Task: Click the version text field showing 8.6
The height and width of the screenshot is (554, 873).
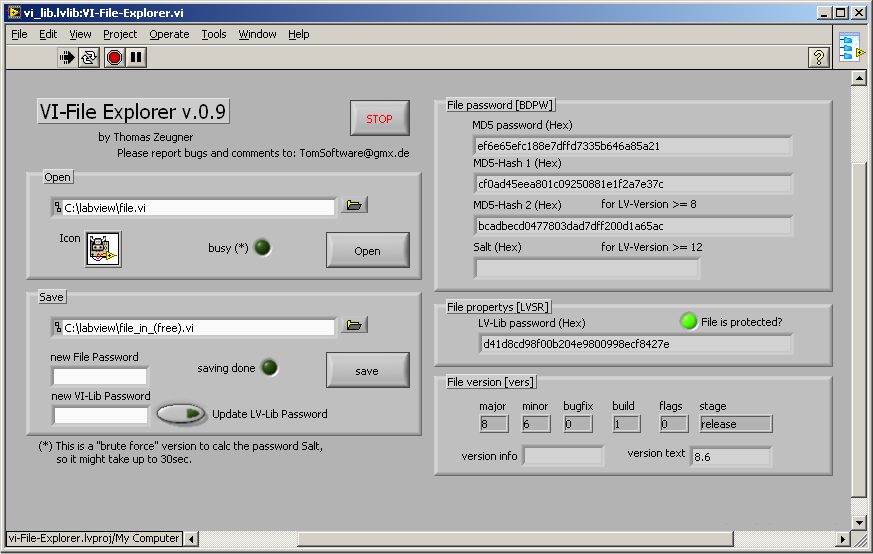Action: pyautogui.click(x=731, y=457)
